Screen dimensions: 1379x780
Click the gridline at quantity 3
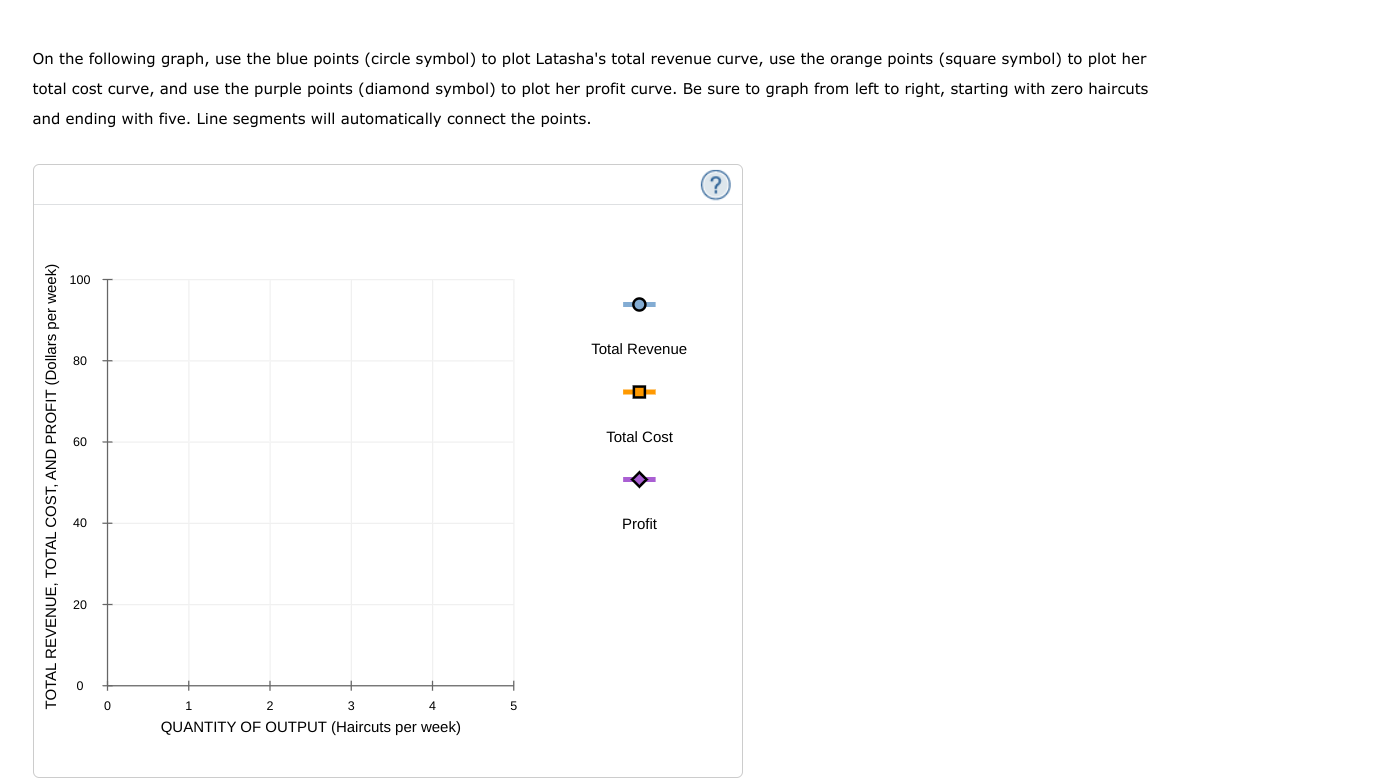(x=350, y=482)
